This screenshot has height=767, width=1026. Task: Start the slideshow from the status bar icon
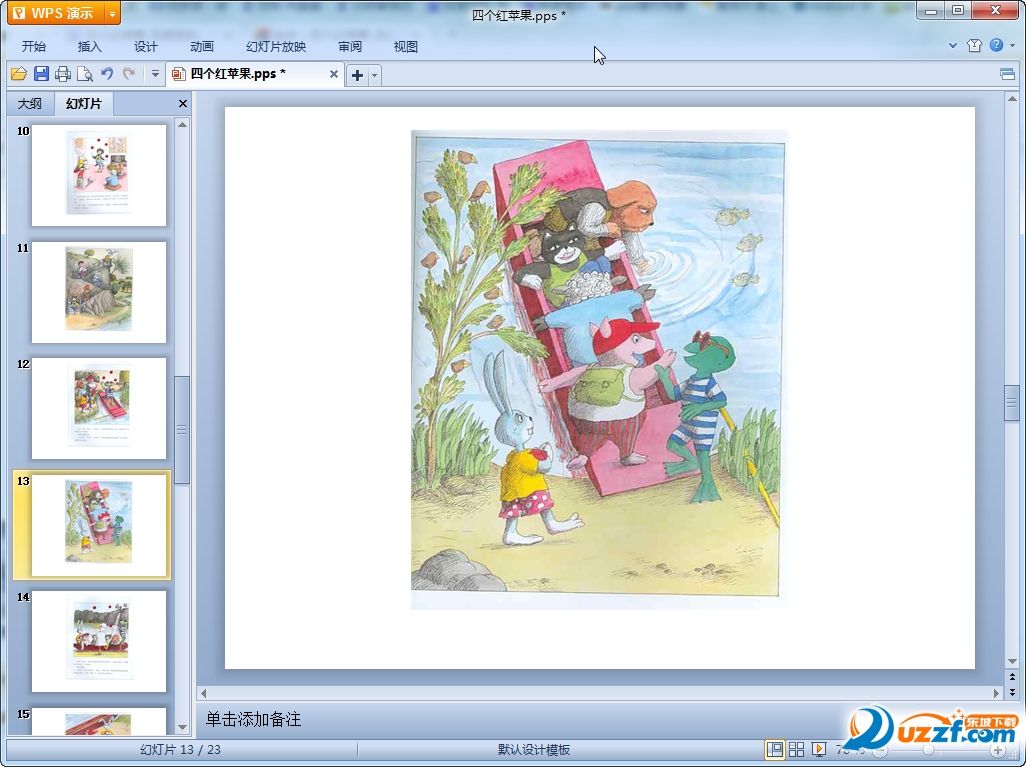point(819,749)
